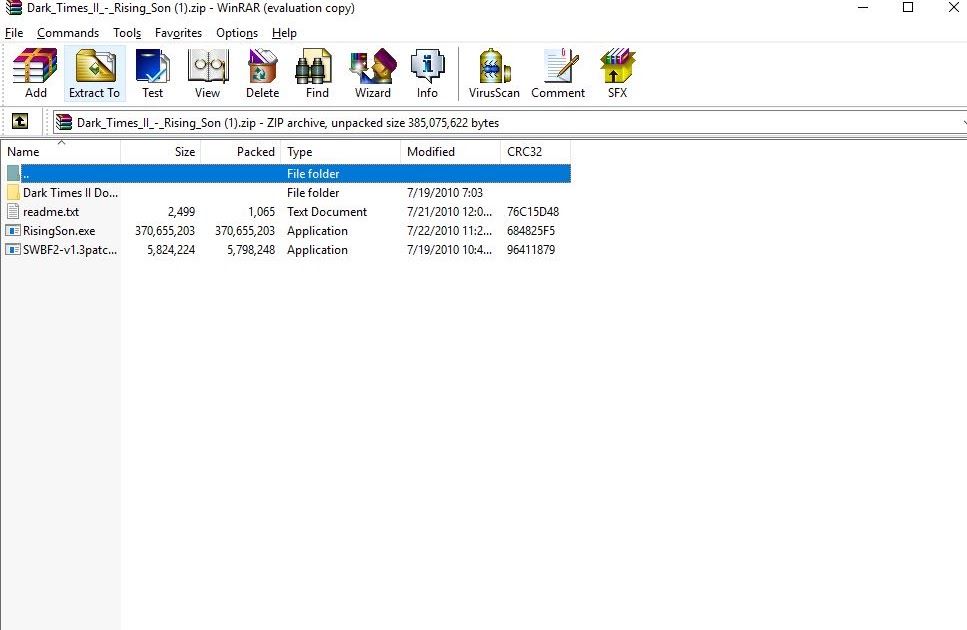Viewport: 967px width, 630px height.
Task: Click the WinRAR title bar app icon
Action: (x=14, y=8)
